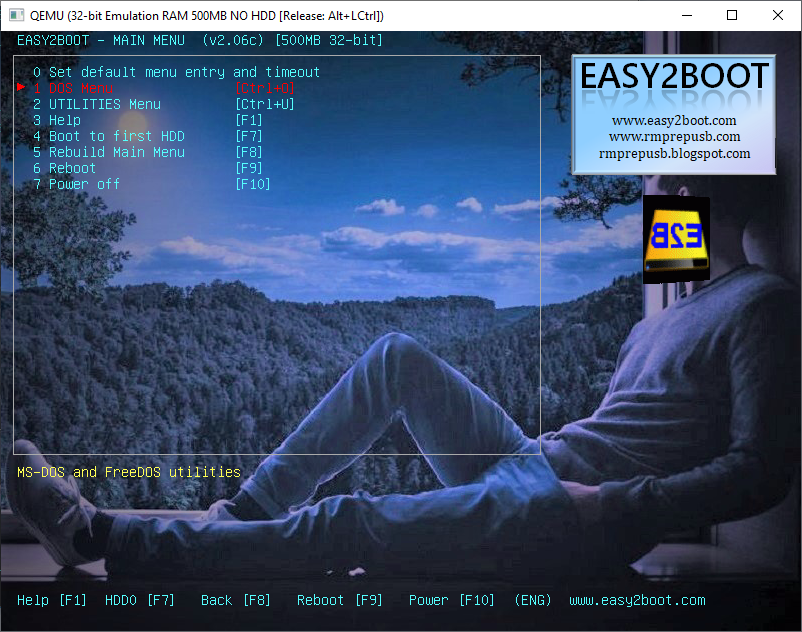Click the [F10] hotkey next to Power off
This screenshot has width=802, height=632.
click(x=253, y=184)
